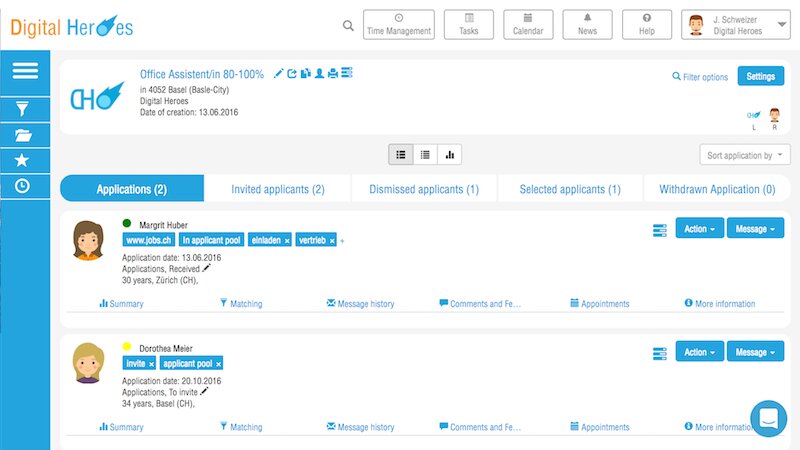Click the pencil edit icon beside job title

pos(278,74)
